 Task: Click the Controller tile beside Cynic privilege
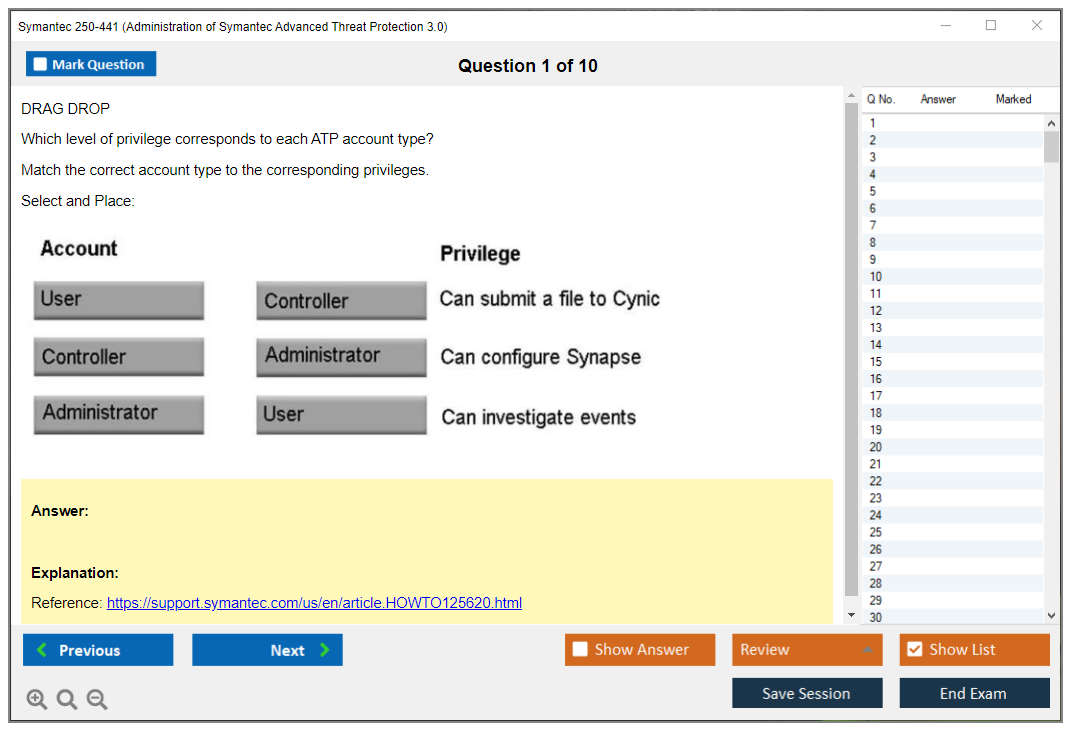tap(341, 301)
